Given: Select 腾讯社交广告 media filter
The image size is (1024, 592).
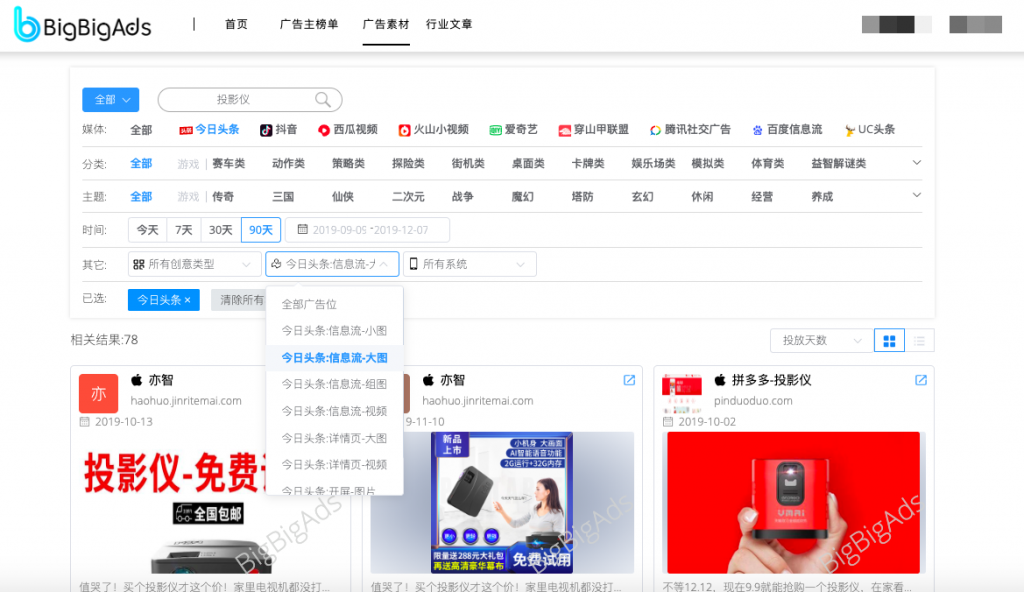Looking at the screenshot, I should [x=690, y=129].
